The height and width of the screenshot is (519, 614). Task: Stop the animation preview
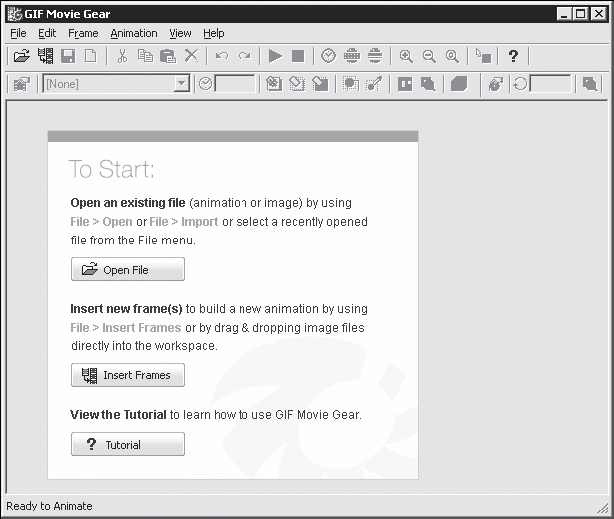[x=298, y=57]
